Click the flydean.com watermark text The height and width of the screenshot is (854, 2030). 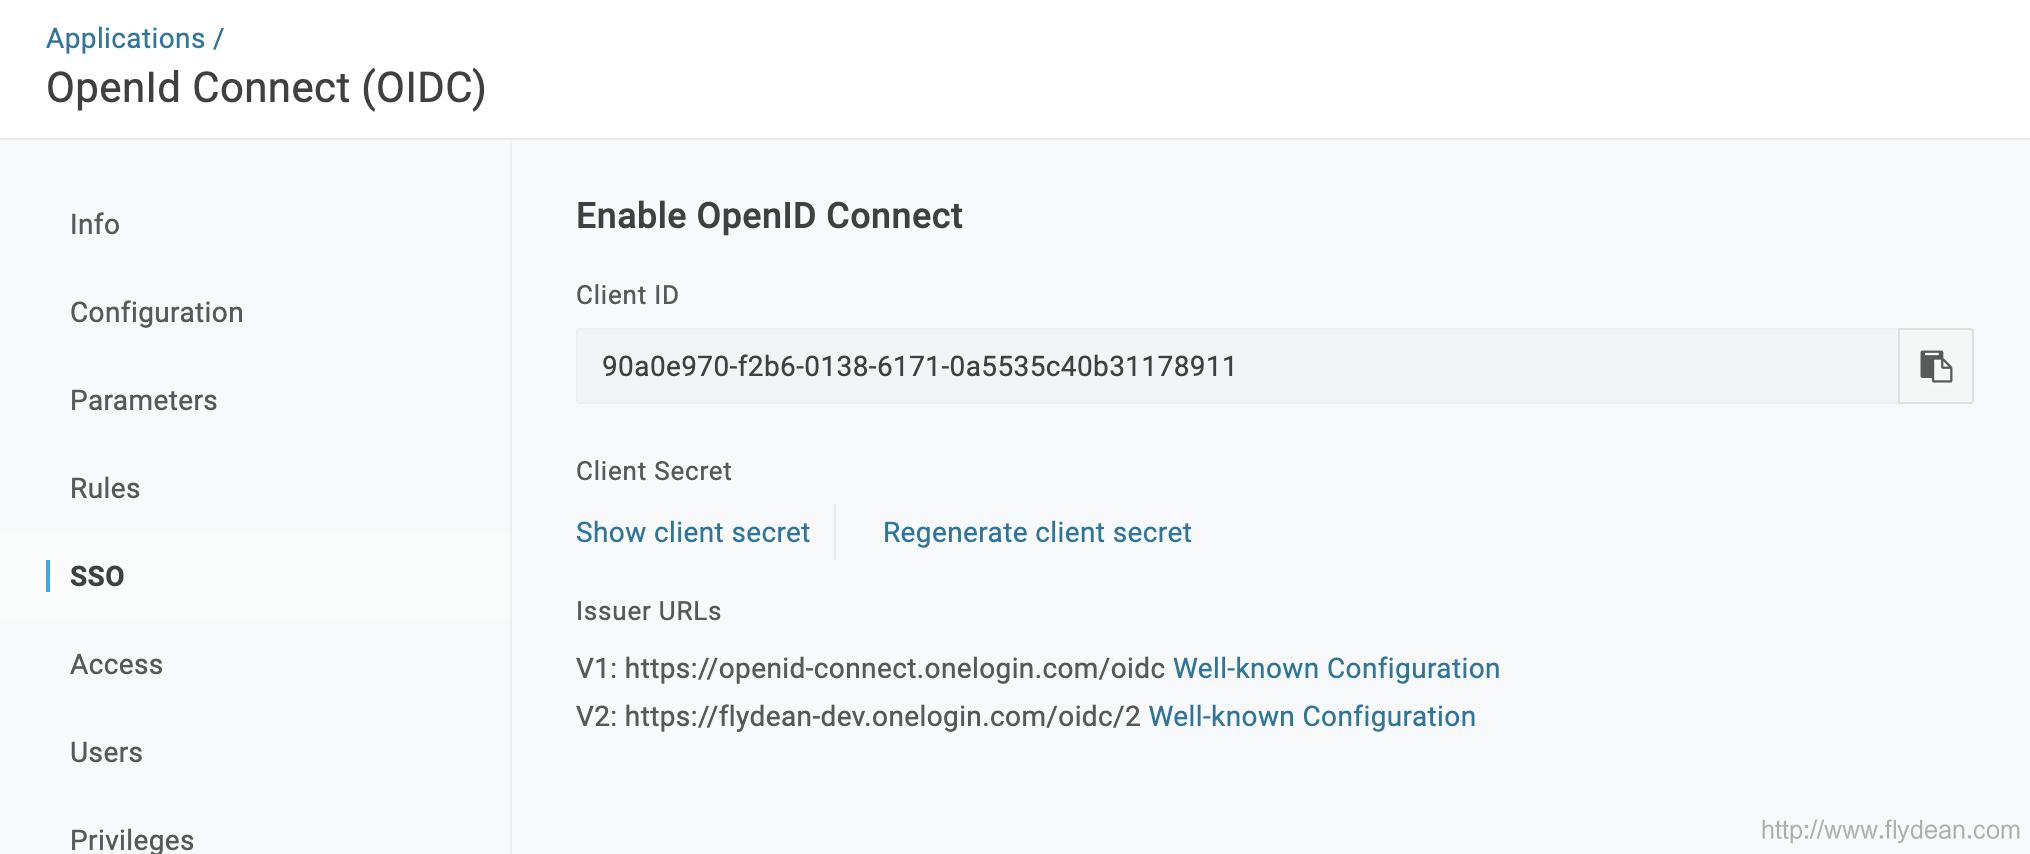(x=1889, y=830)
